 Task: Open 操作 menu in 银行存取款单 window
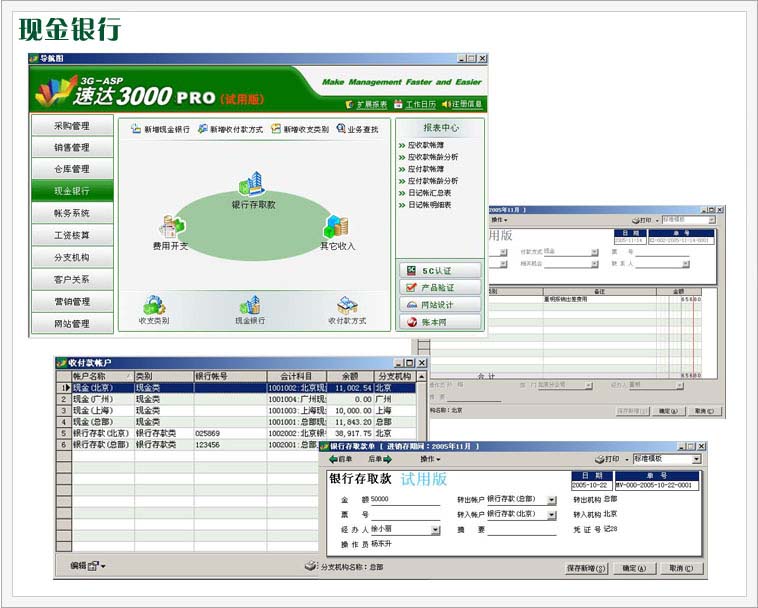pyautogui.click(x=430, y=459)
